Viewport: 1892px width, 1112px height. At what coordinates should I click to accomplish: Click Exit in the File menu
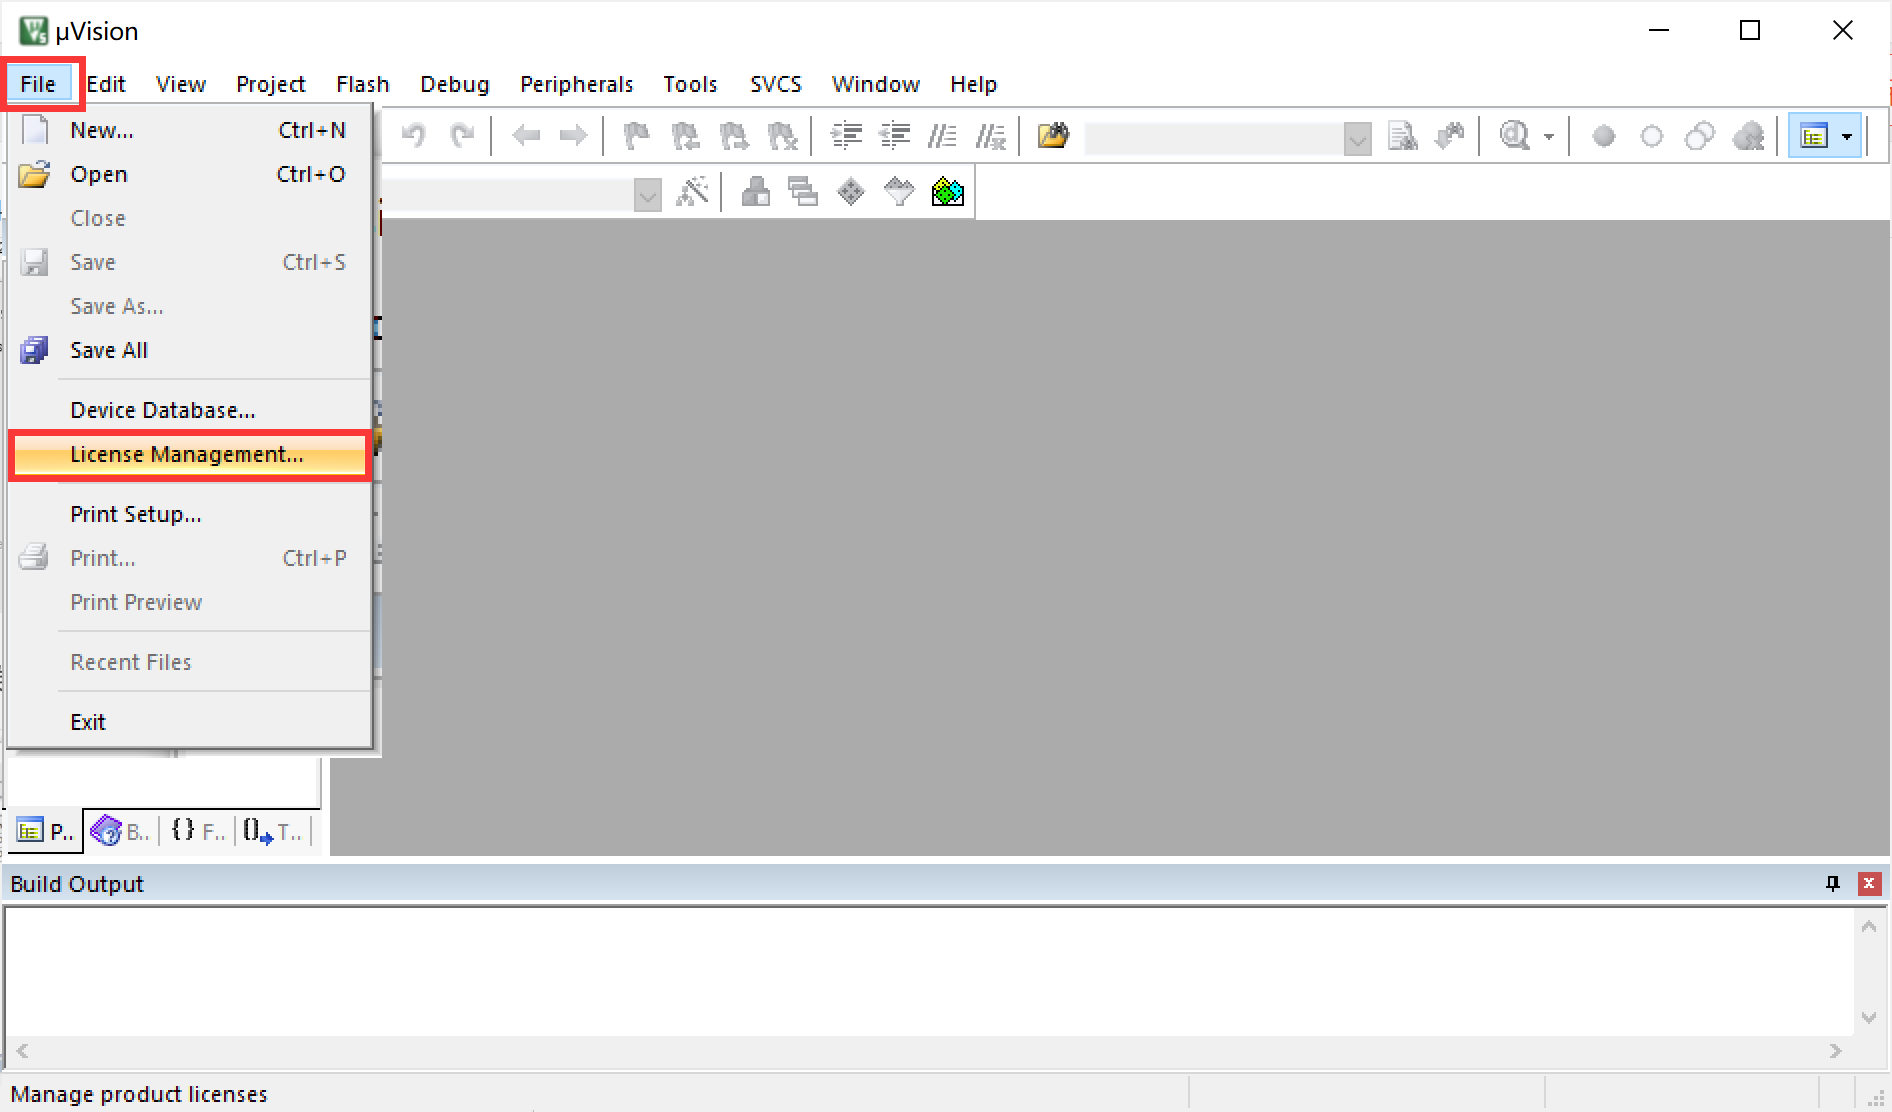pos(190,722)
